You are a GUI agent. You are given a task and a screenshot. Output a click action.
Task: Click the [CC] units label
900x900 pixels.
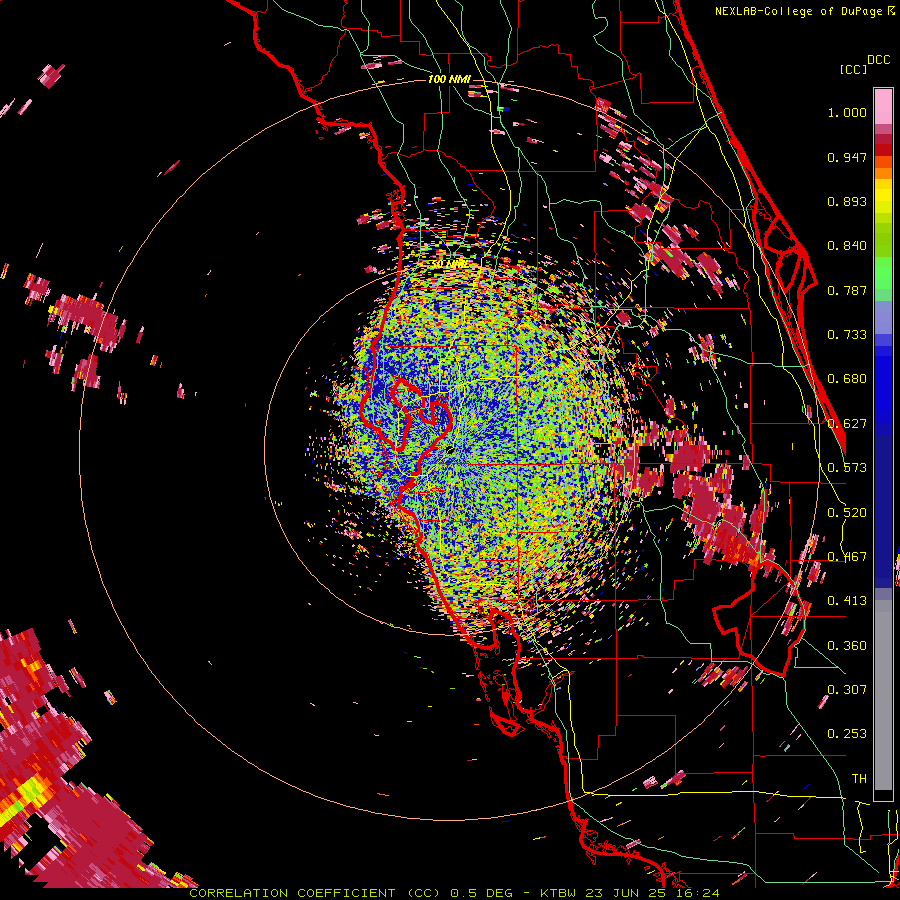854,69
